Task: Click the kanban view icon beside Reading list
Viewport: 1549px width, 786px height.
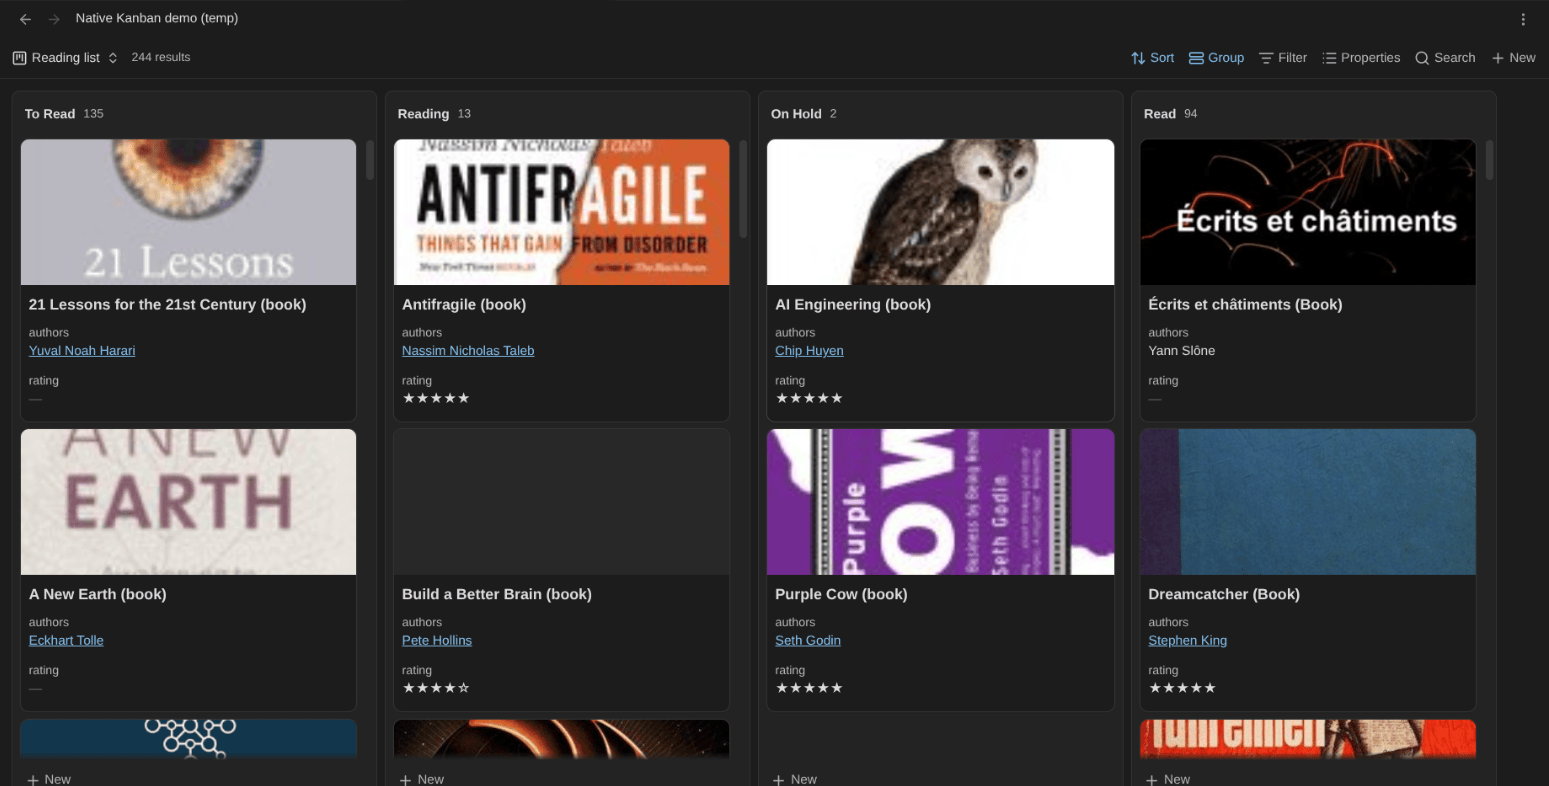Action: point(19,58)
